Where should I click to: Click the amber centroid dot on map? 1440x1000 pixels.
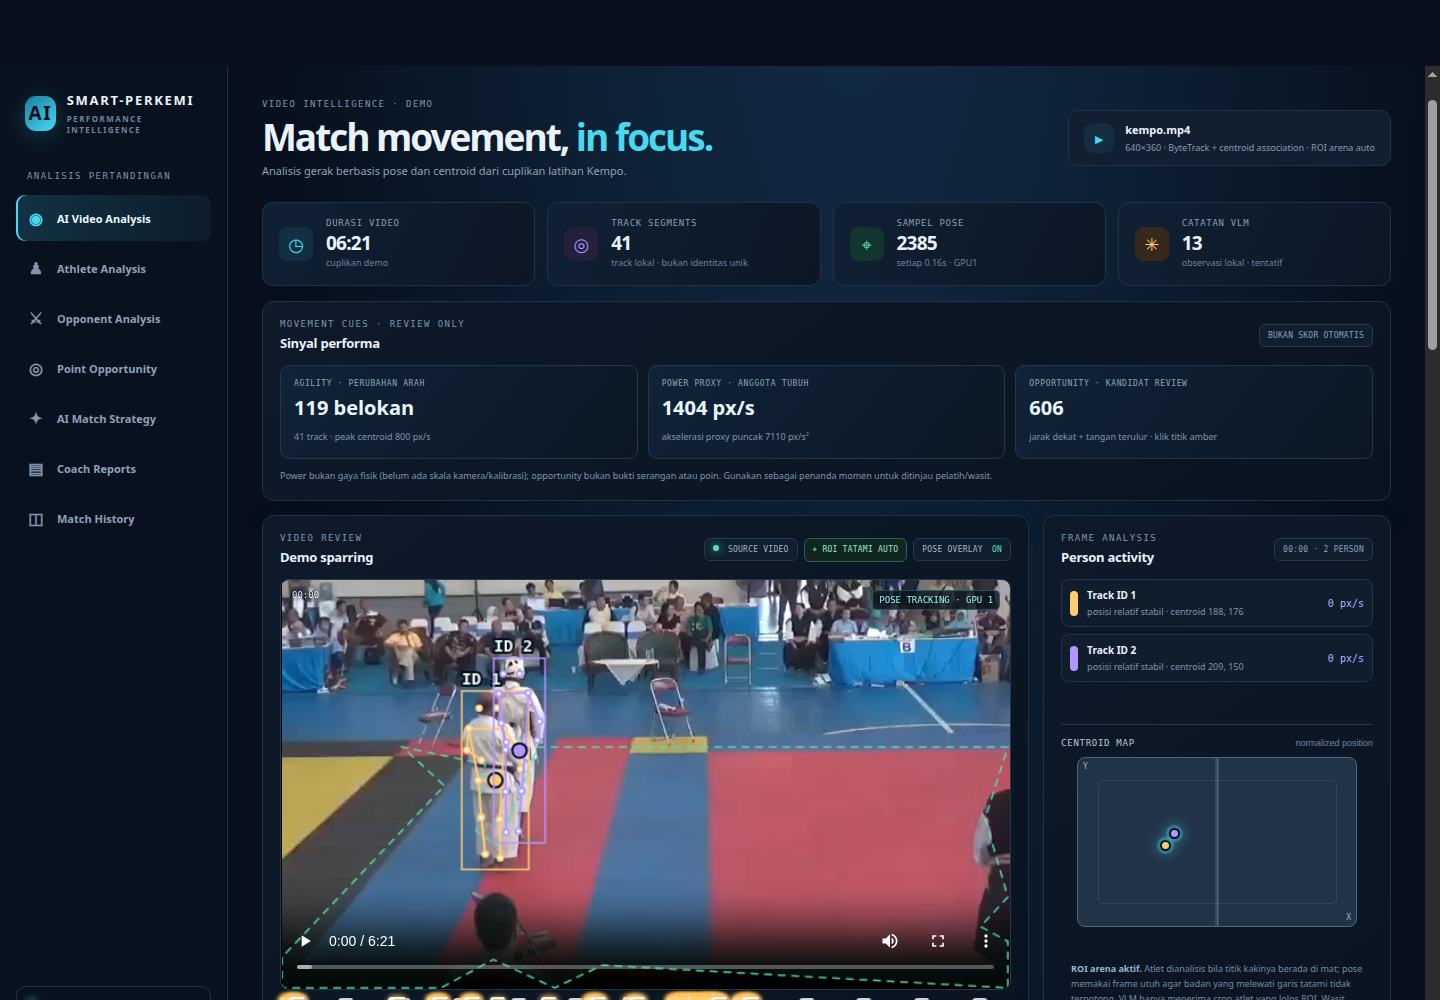tap(1165, 846)
